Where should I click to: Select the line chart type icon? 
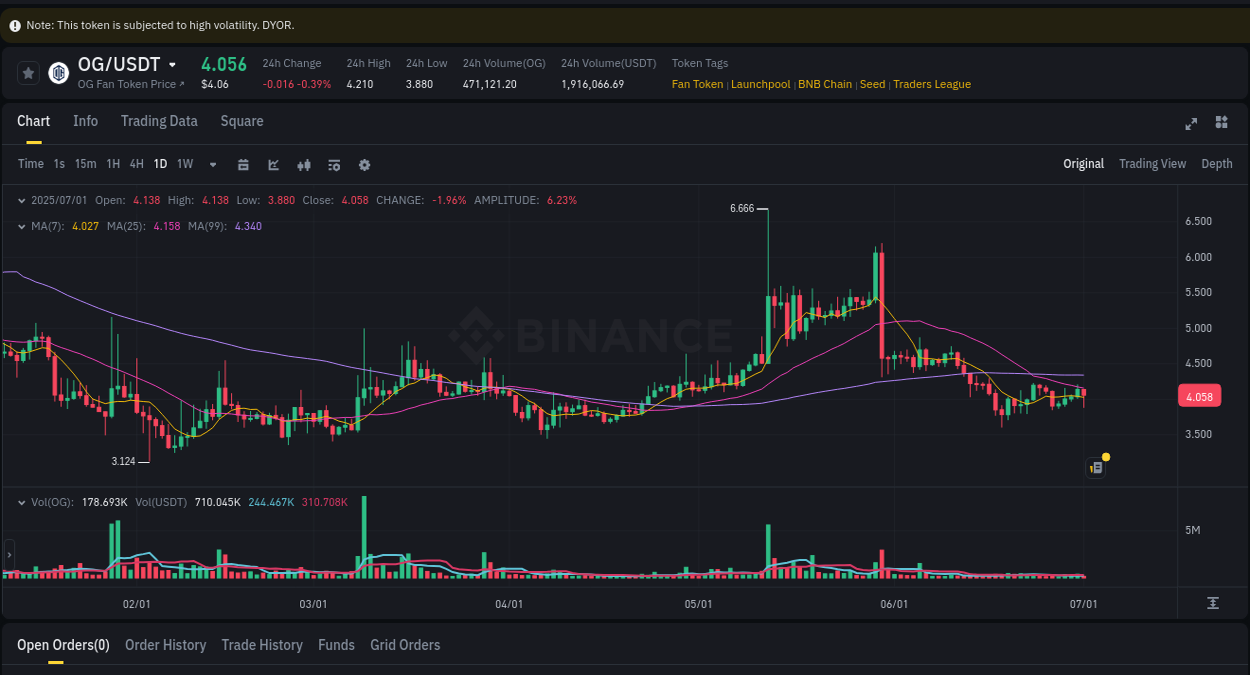273,163
